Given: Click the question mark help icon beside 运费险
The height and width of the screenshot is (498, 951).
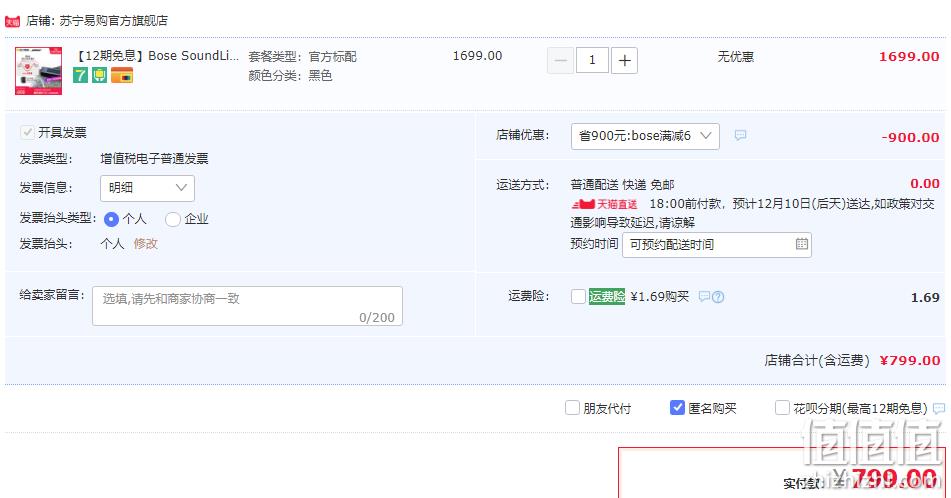Looking at the screenshot, I should tap(718, 297).
